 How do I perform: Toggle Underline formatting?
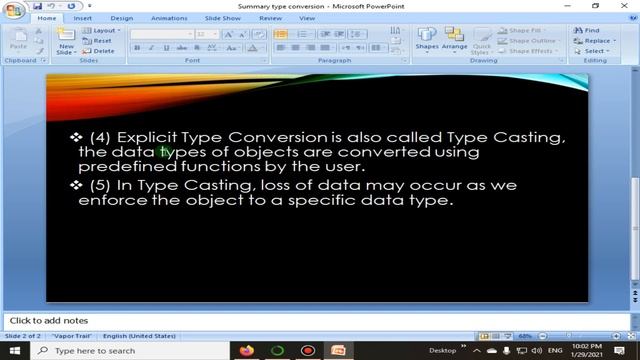click(166, 48)
